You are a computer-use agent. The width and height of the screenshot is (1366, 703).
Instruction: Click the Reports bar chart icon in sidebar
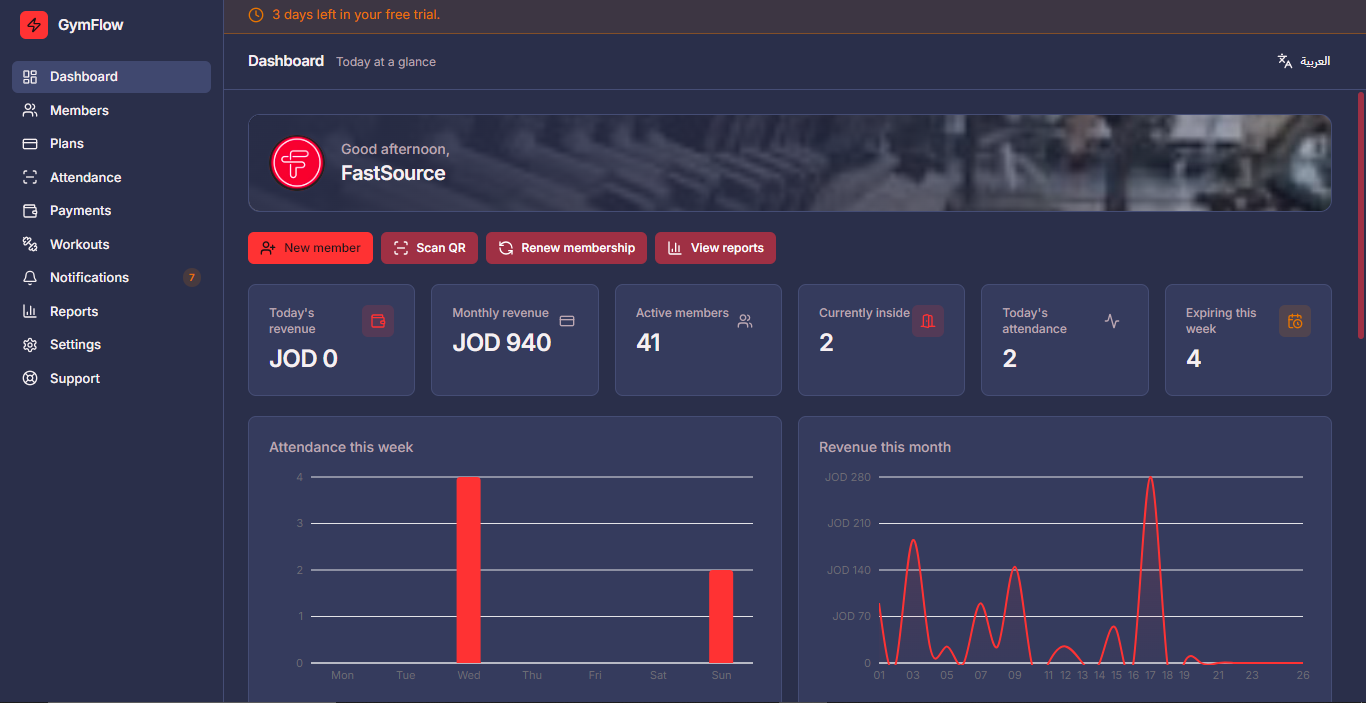30,311
